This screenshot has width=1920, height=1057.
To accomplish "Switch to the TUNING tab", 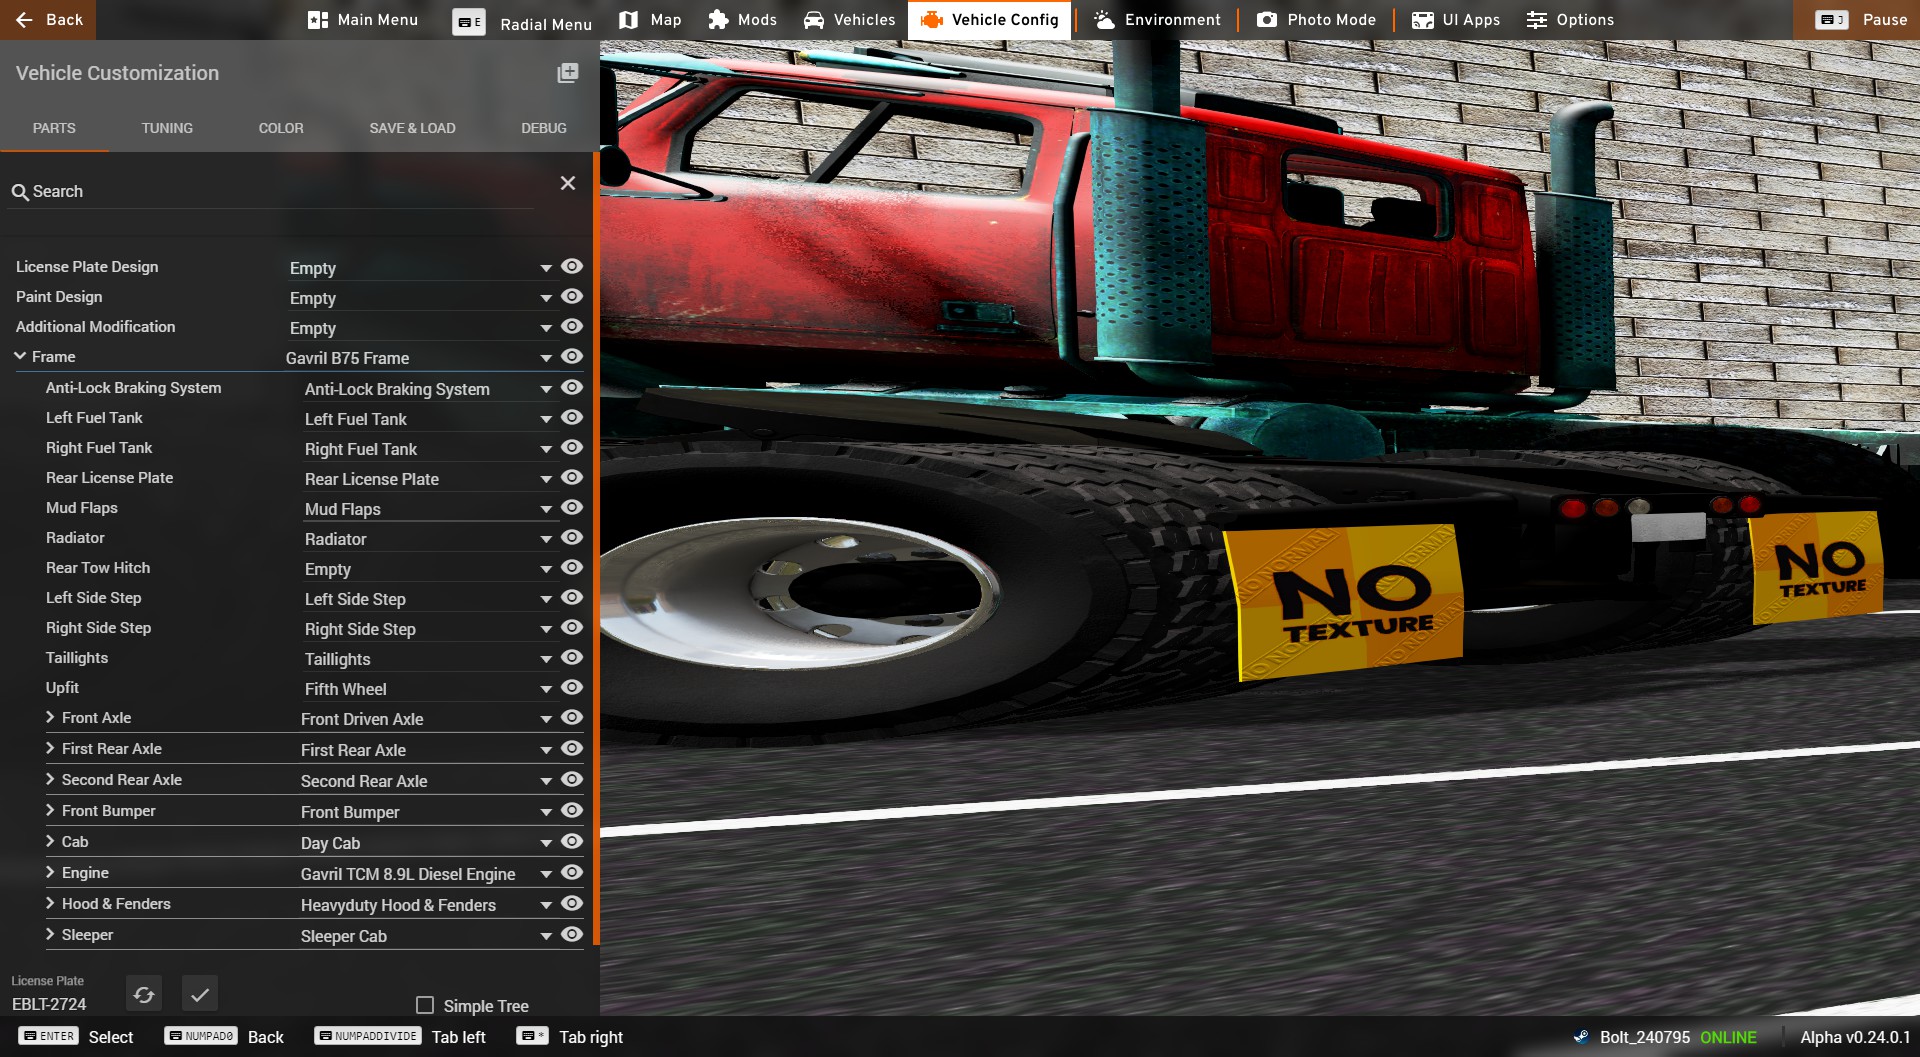I will coord(167,128).
